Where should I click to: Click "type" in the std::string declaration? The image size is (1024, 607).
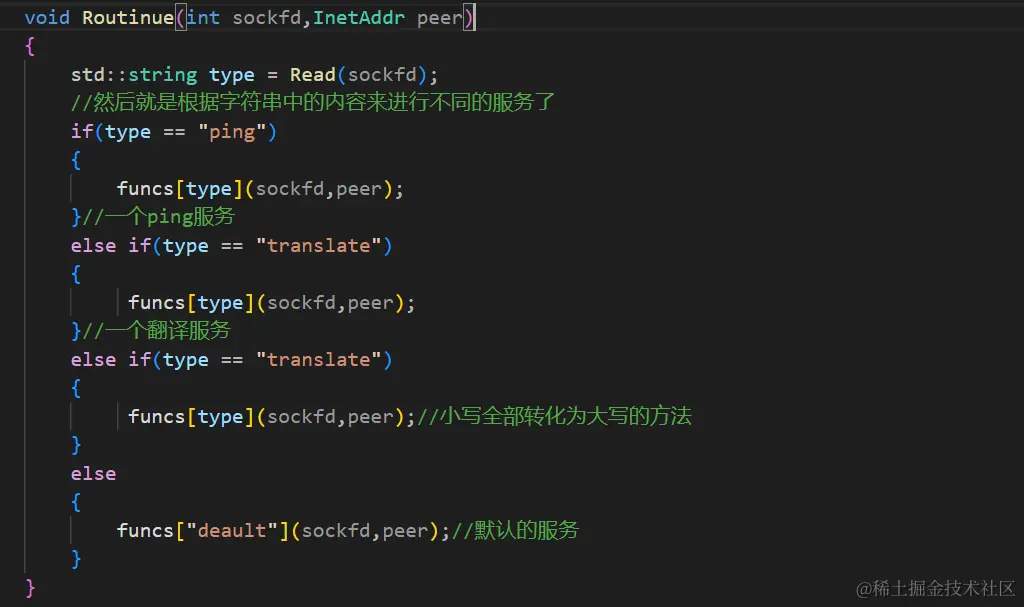pos(232,75)
